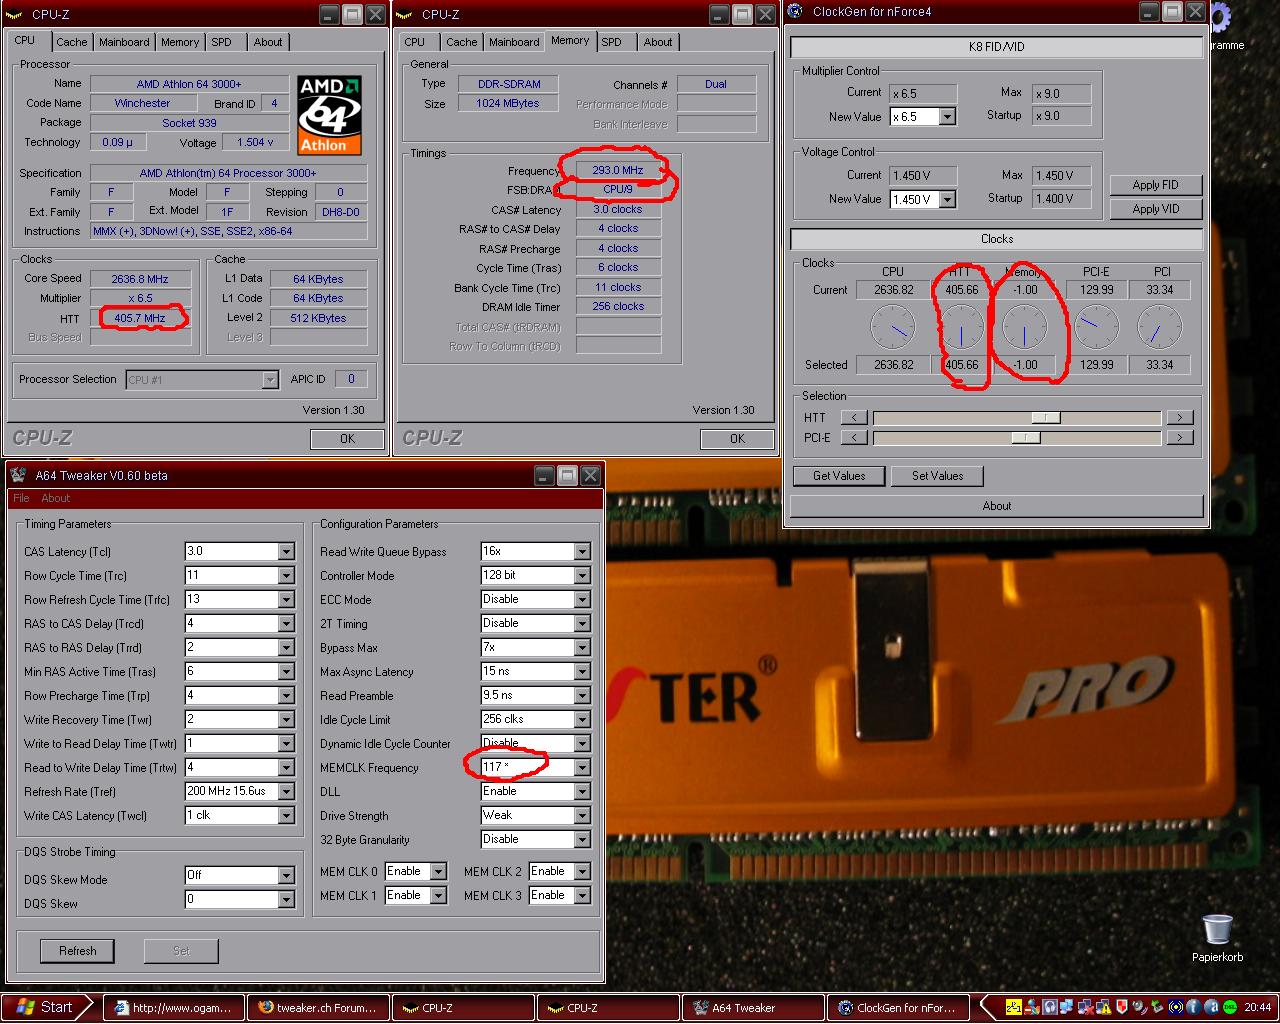Switch to the Mainboard tab in CPU-Z
Image resolution: width=1280 pixels, height=1024 pixels.
124,42
